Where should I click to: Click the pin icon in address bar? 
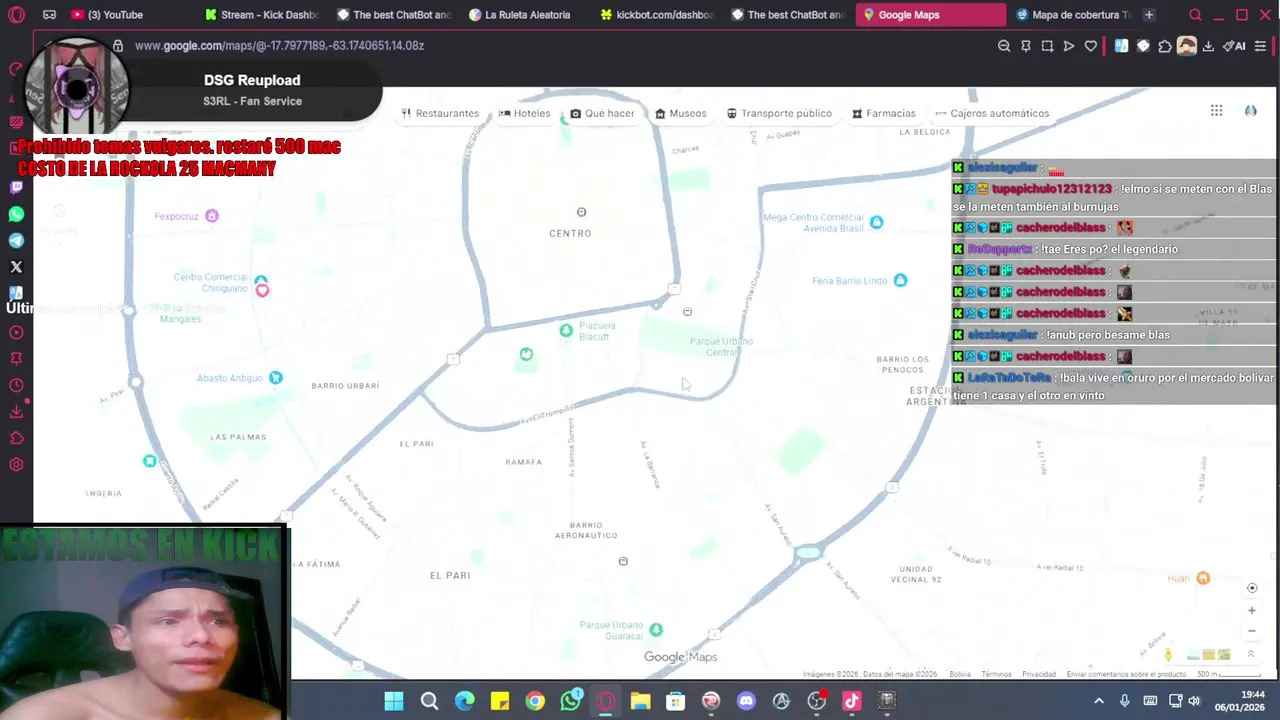1025,46
